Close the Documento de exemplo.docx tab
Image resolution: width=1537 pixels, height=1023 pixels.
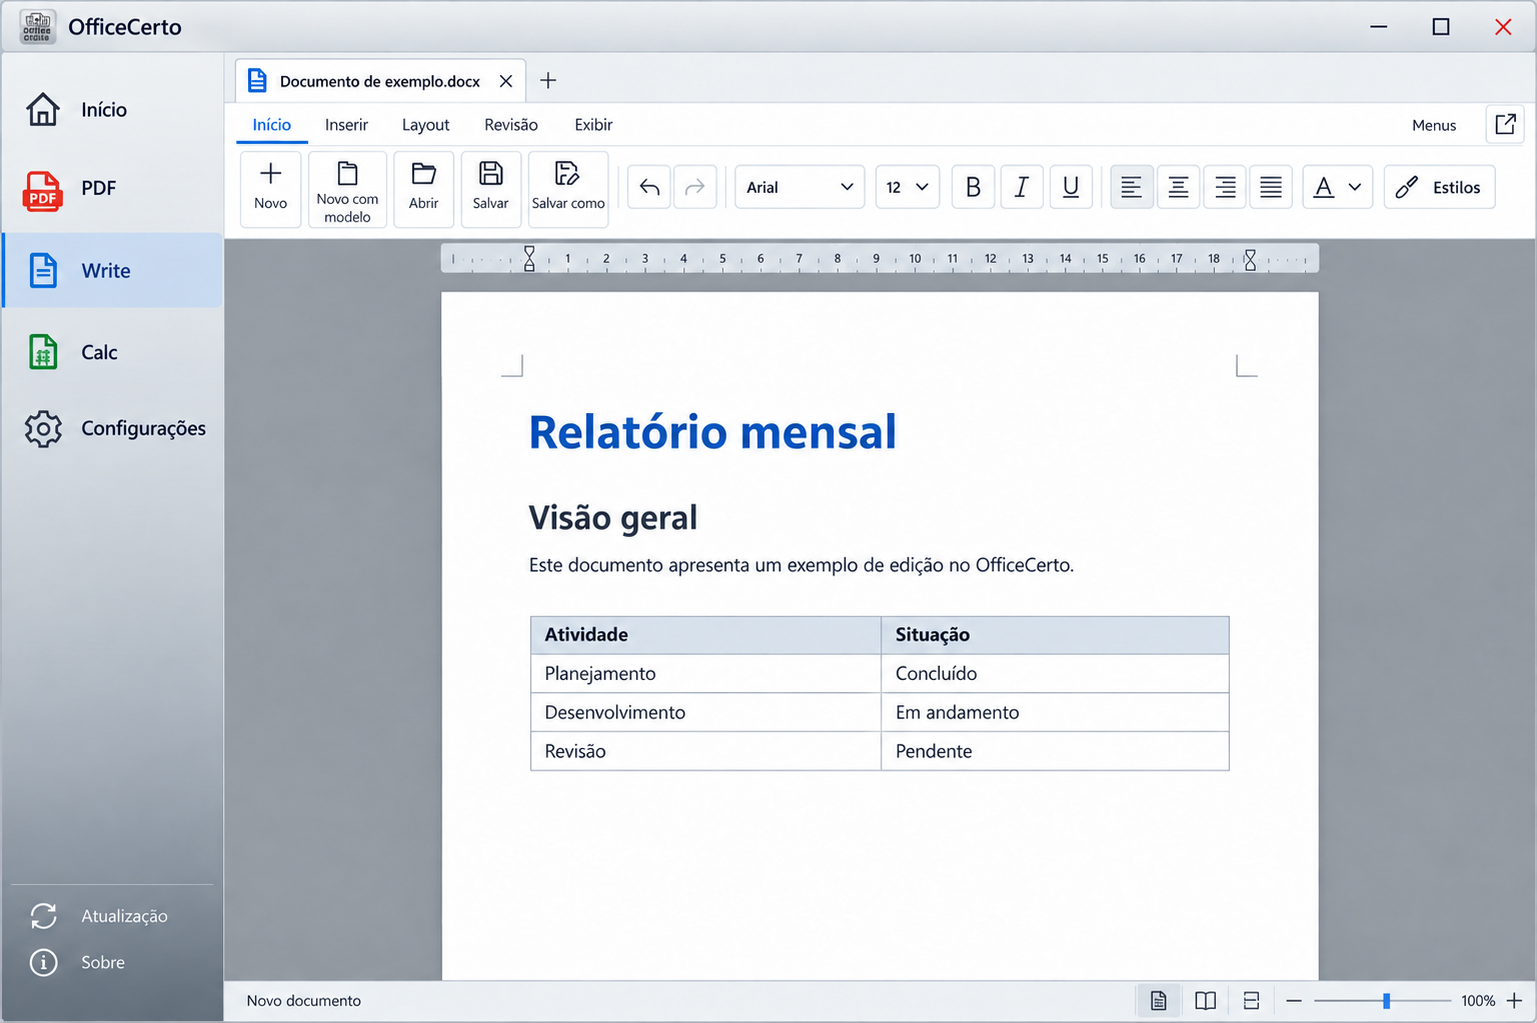(x=506, y=81)
